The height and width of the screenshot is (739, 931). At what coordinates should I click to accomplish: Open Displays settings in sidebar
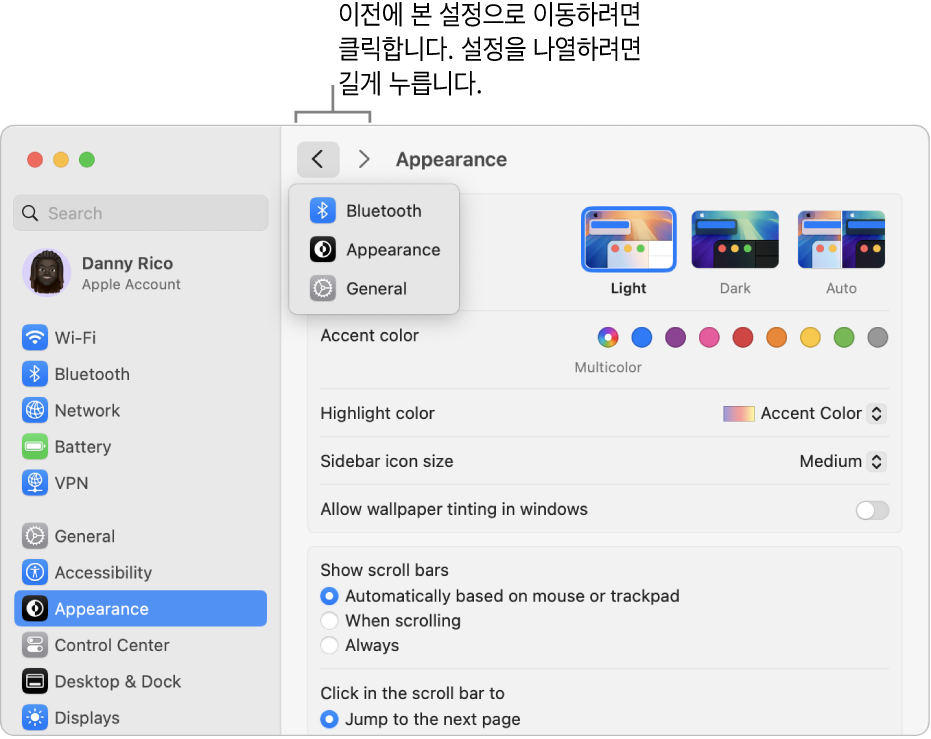tap(140, 718)
